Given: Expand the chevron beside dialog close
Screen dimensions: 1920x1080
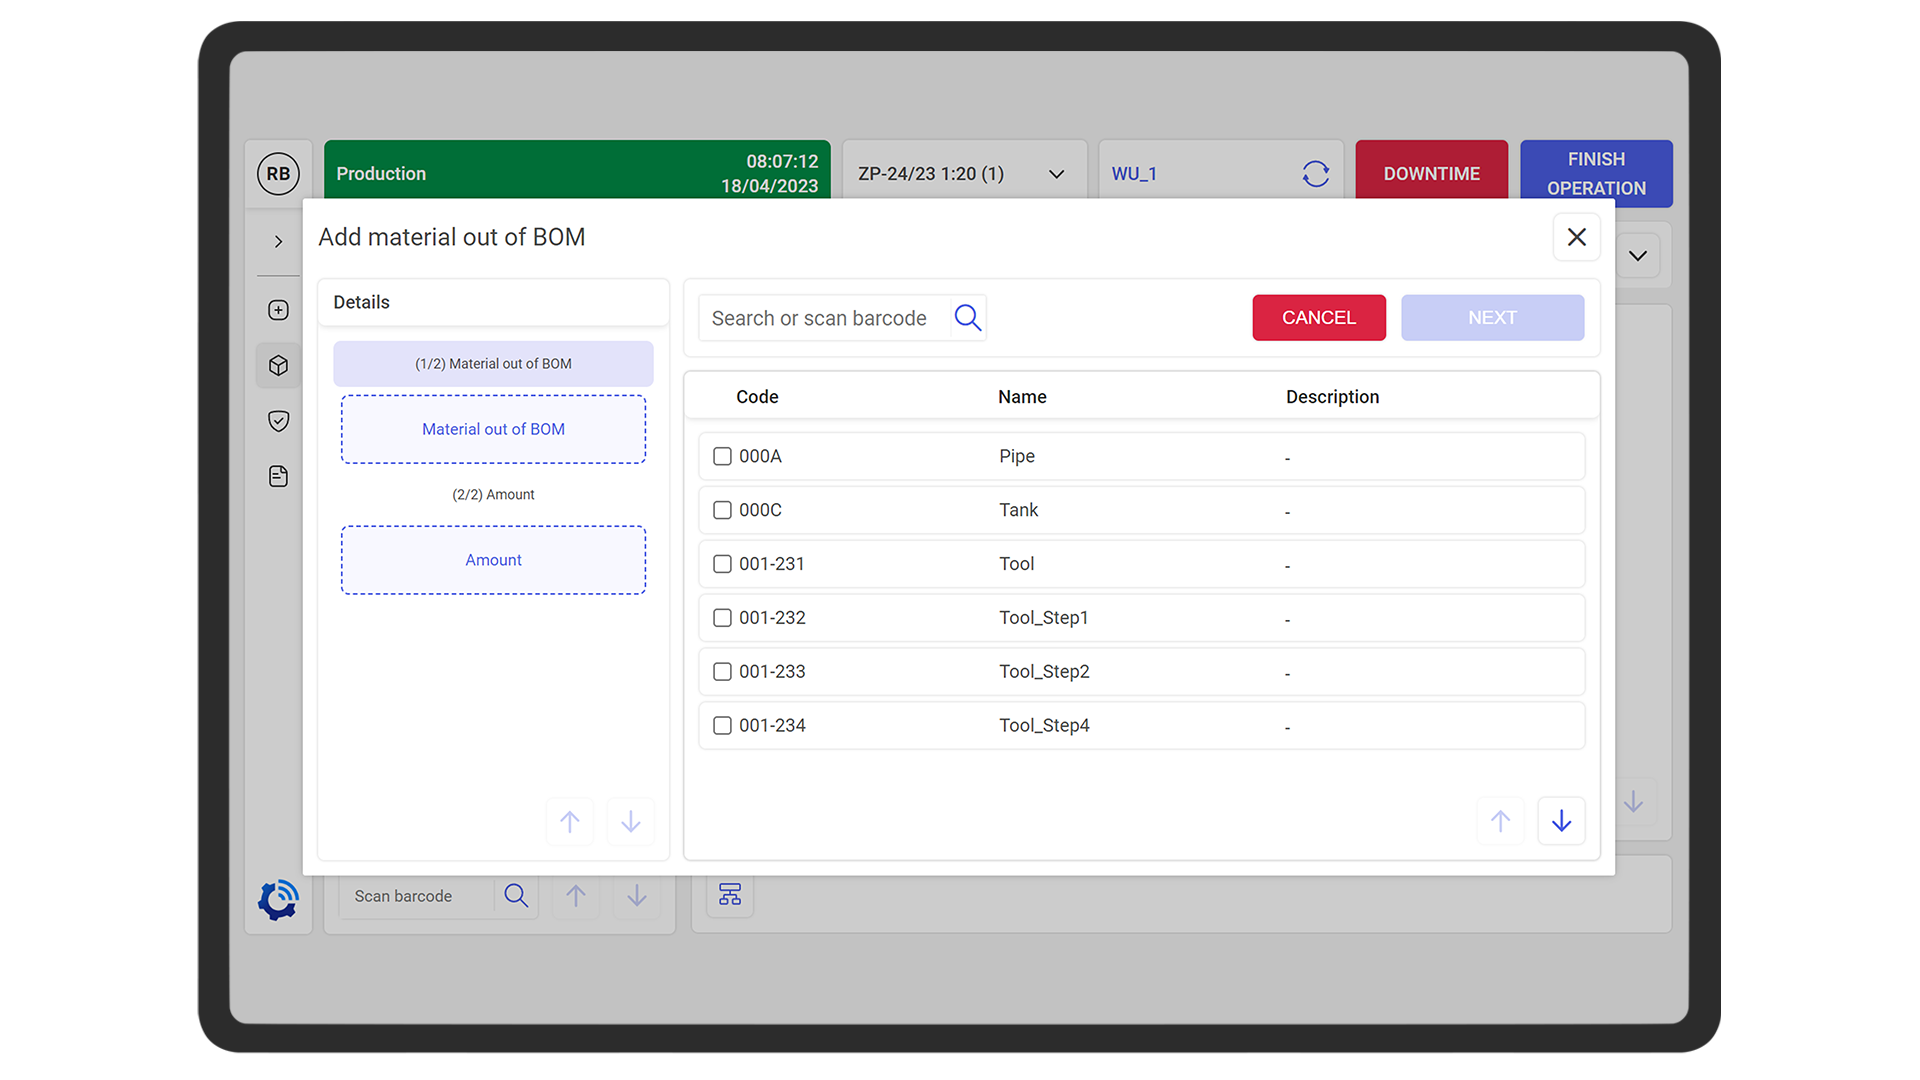Looking at the screenshot, I should tap(1637, 256).
